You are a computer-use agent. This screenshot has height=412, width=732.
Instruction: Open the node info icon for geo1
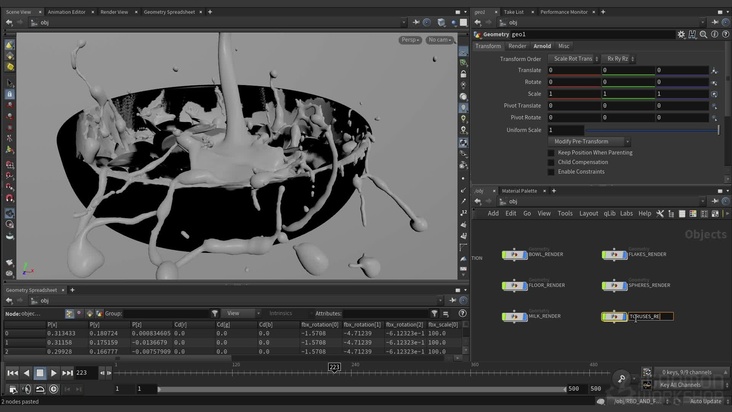point(715,35)
